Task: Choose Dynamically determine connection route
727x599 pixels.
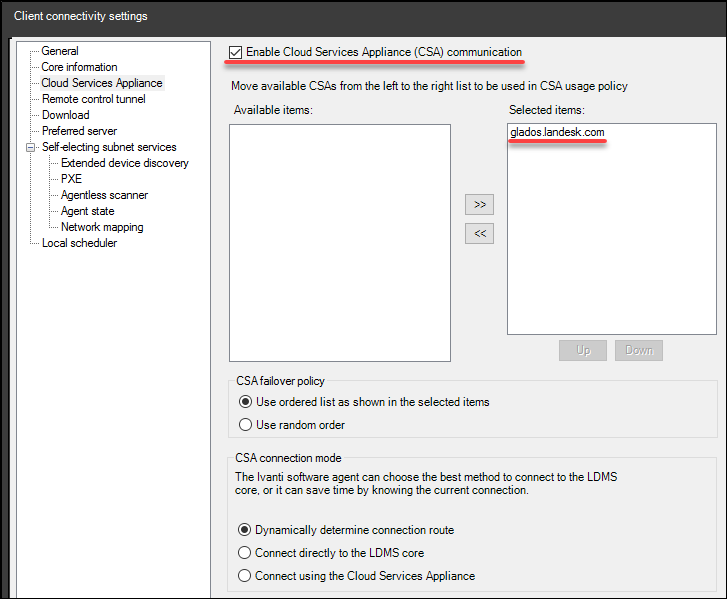Action: [245, 530]
